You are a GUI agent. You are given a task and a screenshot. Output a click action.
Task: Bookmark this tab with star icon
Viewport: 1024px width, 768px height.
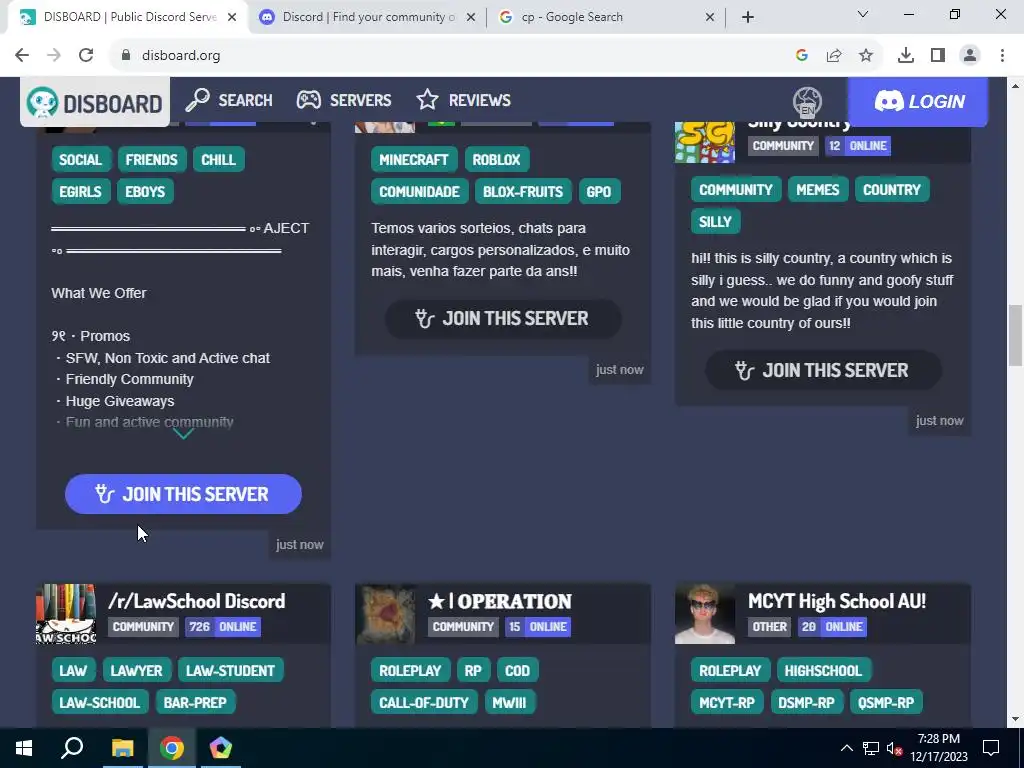(x=866, y=56)
